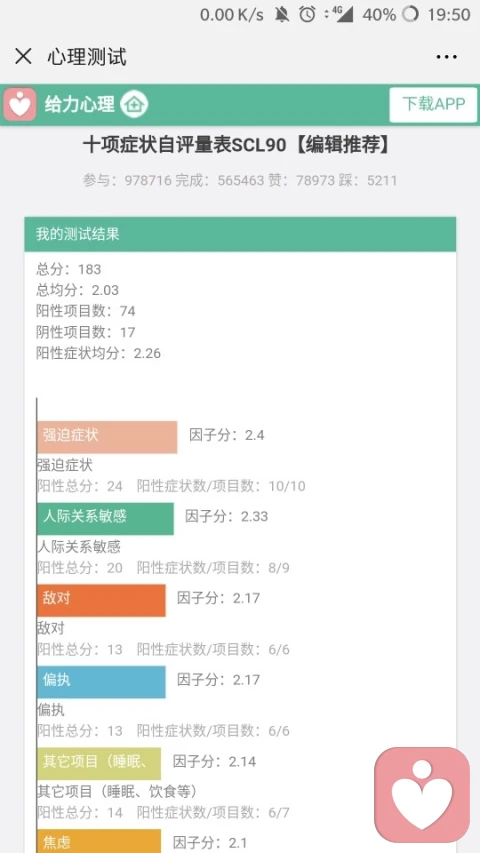Tap the alarm clock status icon
The image size is (480, 853).
[307, 15]
